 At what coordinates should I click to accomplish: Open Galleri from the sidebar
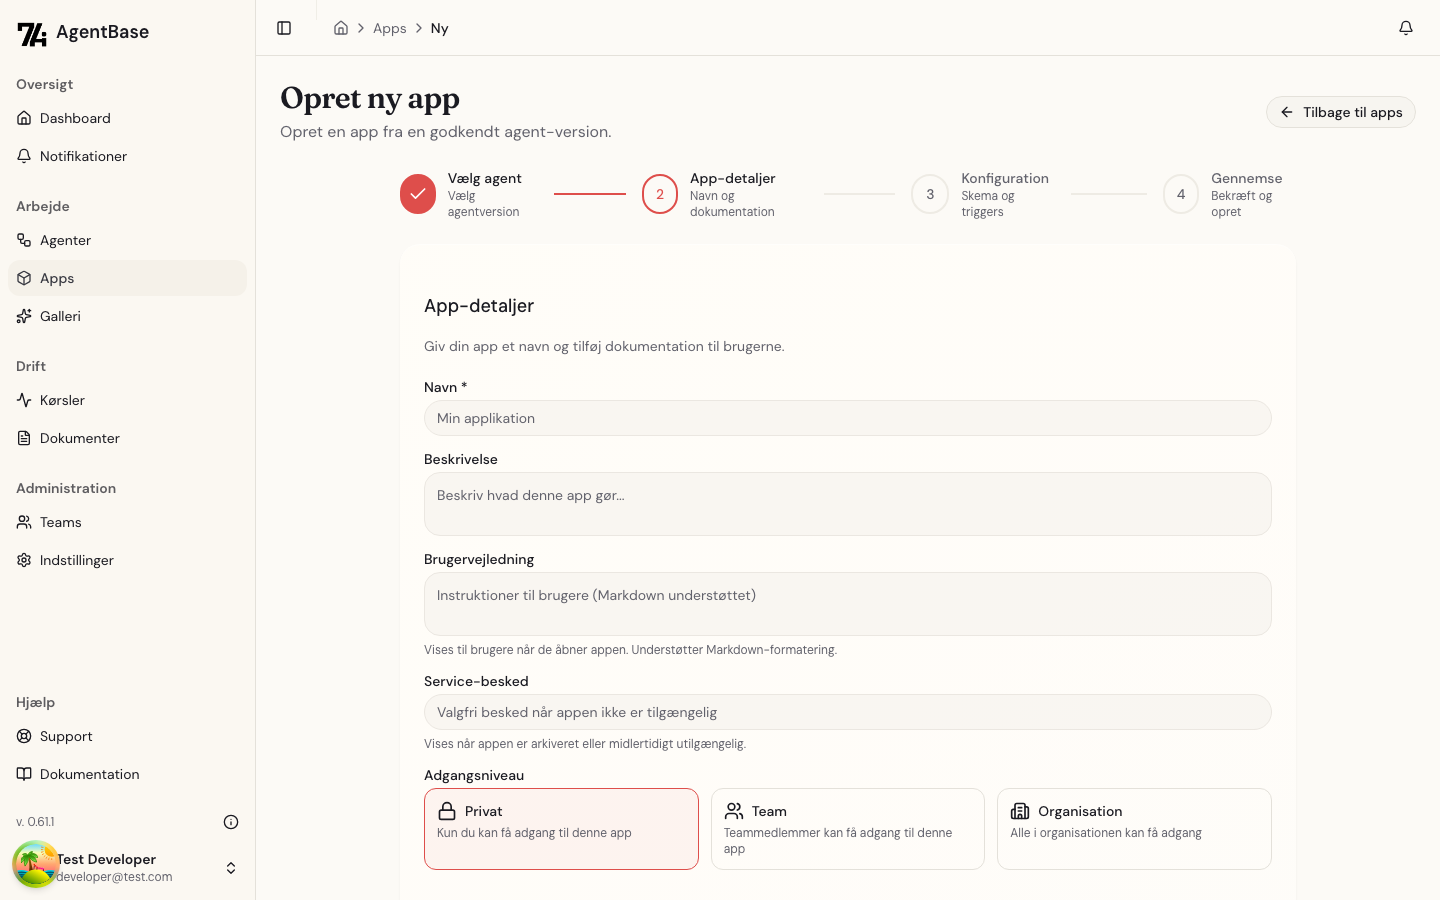pyautogui.click(x=60, y=316)
